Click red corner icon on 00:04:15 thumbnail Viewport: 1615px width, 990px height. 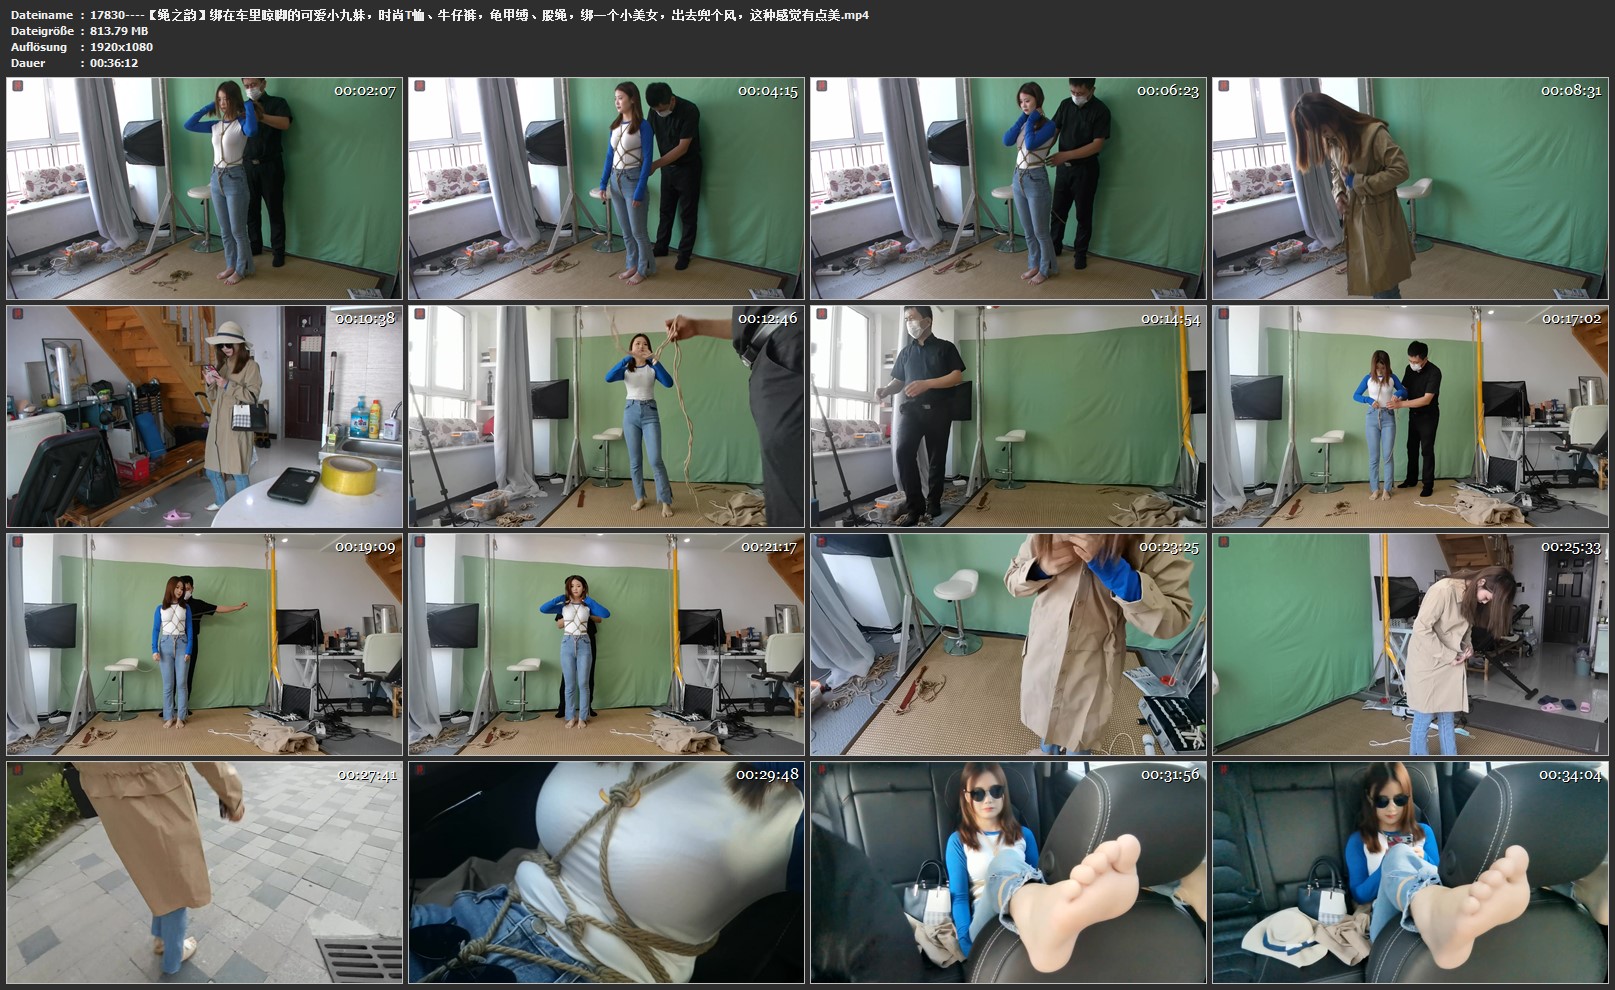420,87
